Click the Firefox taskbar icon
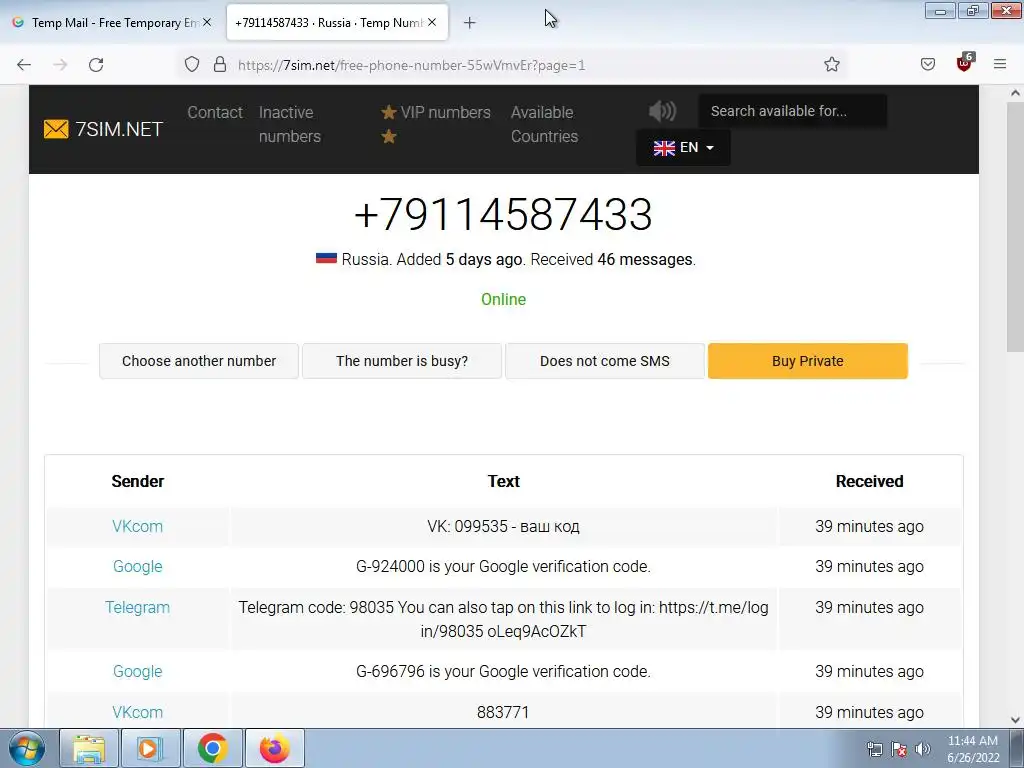Screen dimensions: 1024x768 click(274, 749)
